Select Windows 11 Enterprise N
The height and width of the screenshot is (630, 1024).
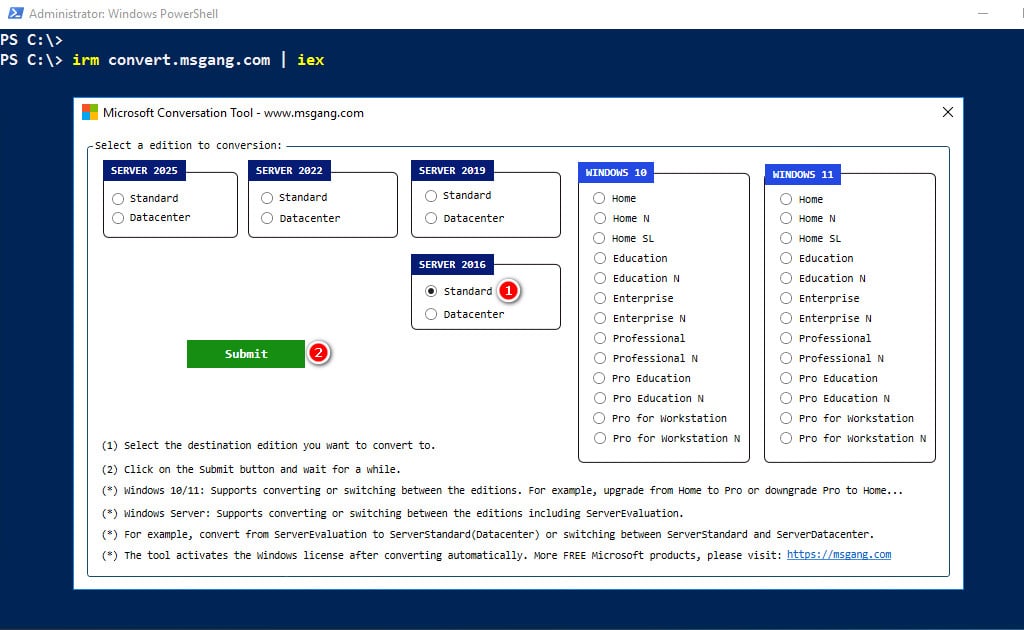786,318
